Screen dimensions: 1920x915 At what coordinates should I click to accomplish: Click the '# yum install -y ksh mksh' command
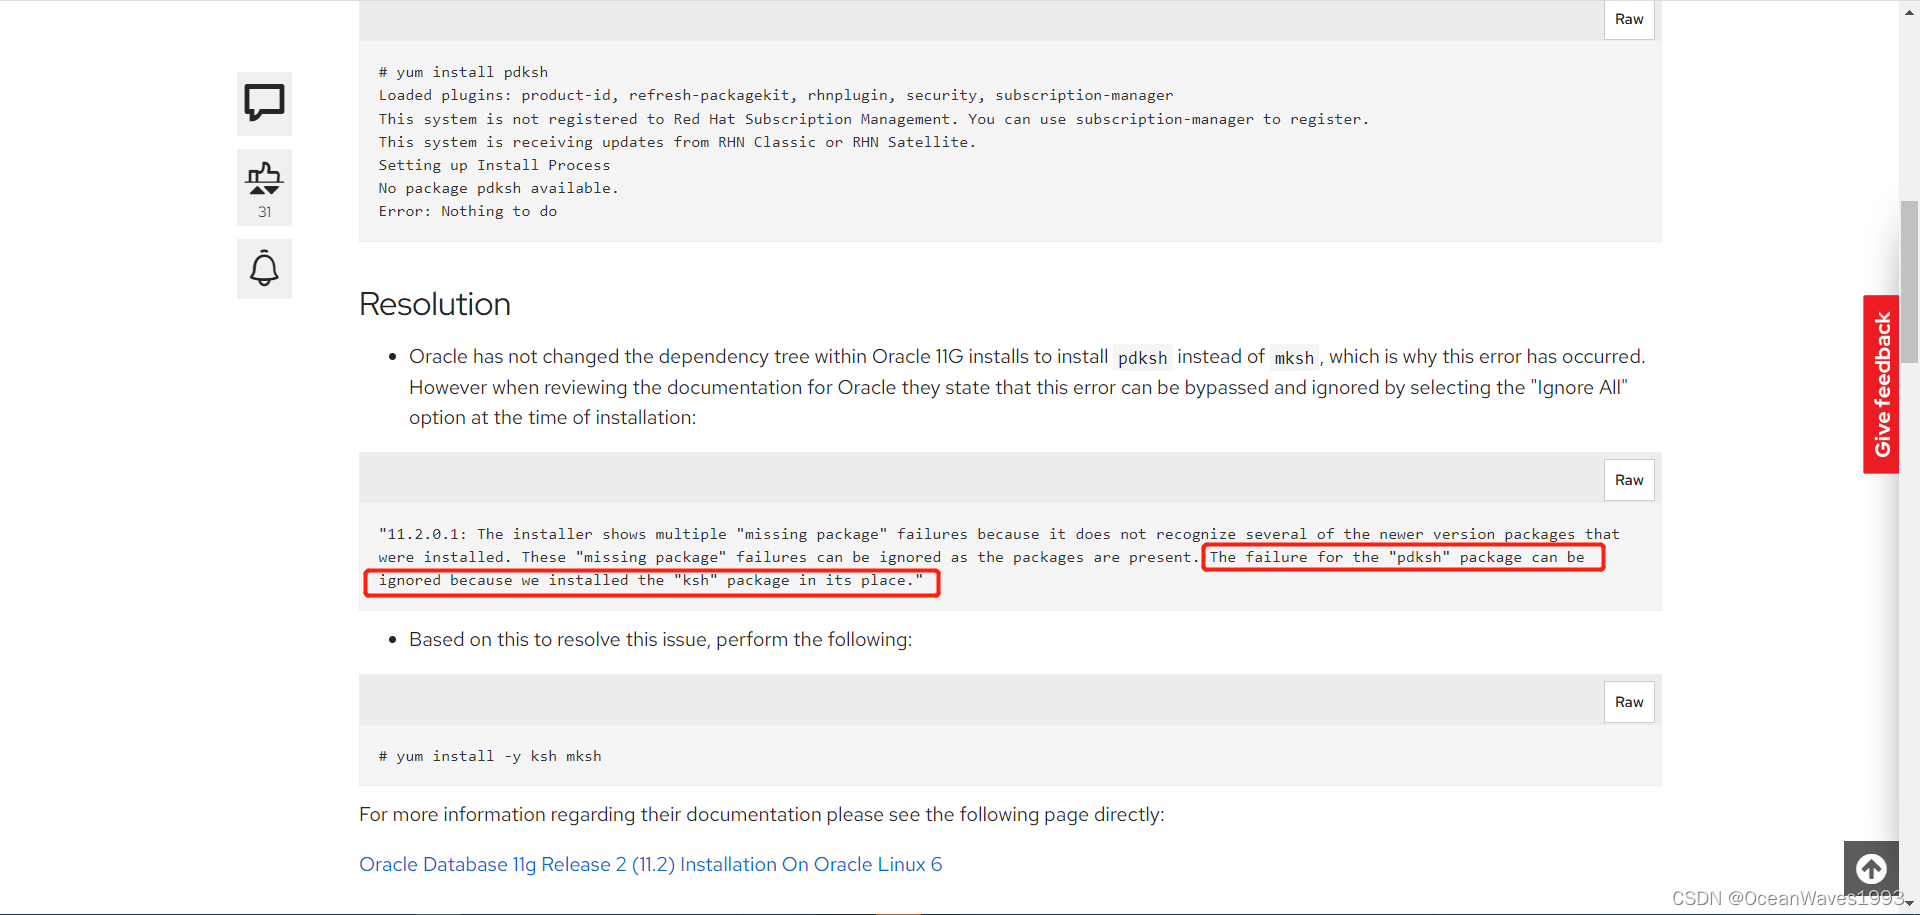point(490,756)
